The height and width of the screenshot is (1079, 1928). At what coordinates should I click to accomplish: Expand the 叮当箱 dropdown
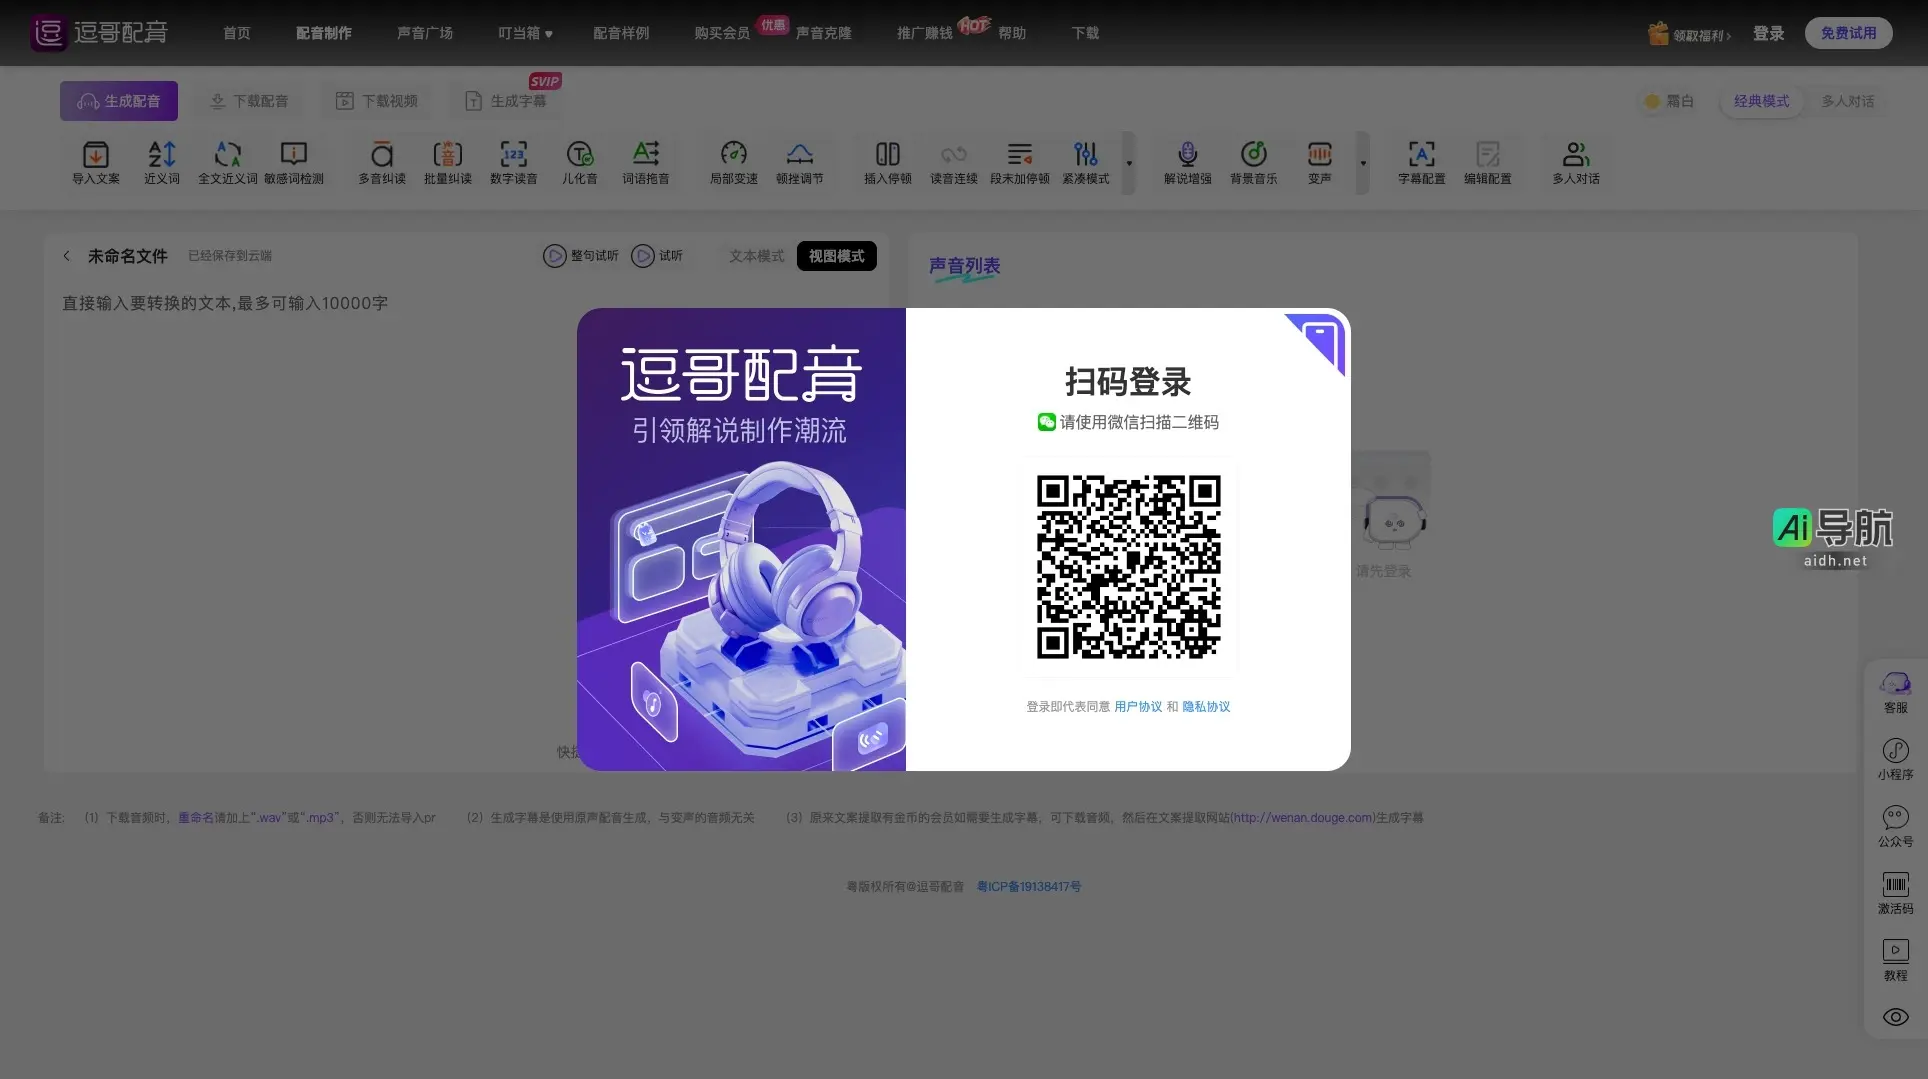[524, 33]
